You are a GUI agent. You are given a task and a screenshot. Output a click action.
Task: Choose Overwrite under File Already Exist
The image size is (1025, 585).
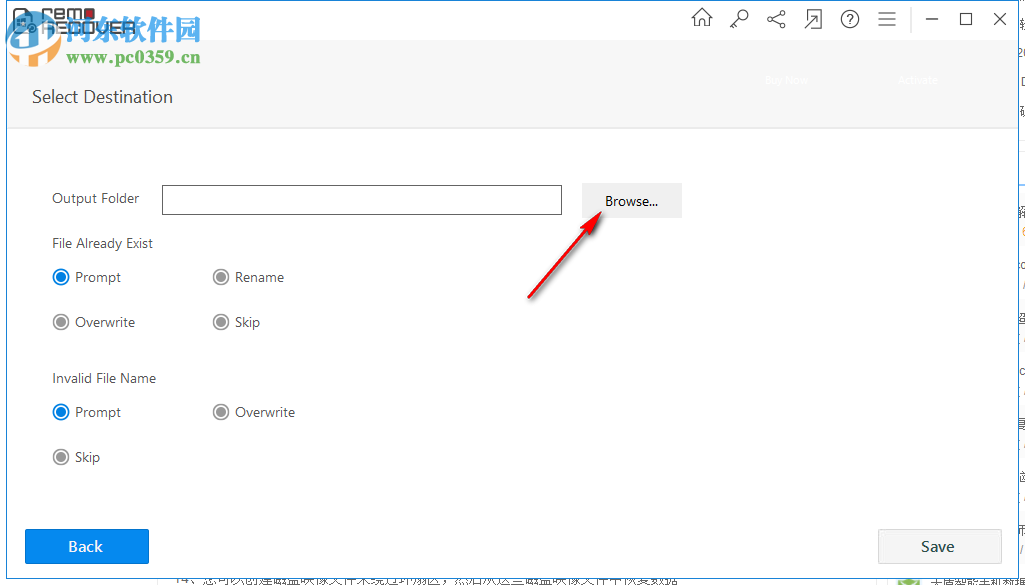click(61, 322)
